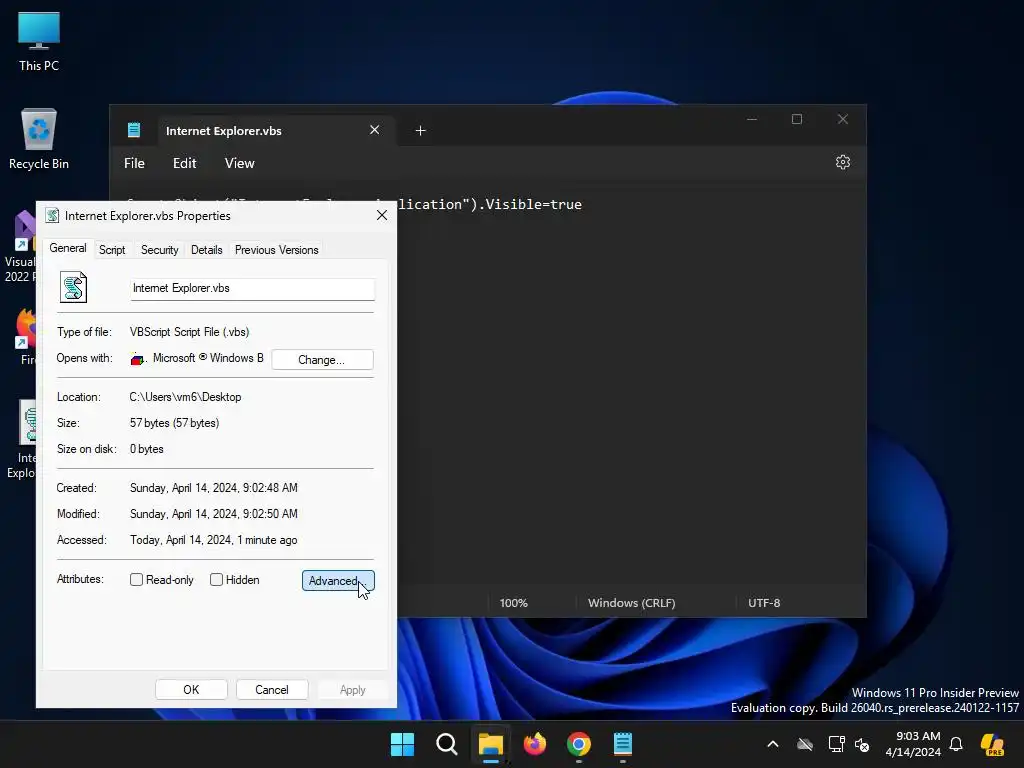
Task: Click the network display tray icon
Action: [836, 744]
